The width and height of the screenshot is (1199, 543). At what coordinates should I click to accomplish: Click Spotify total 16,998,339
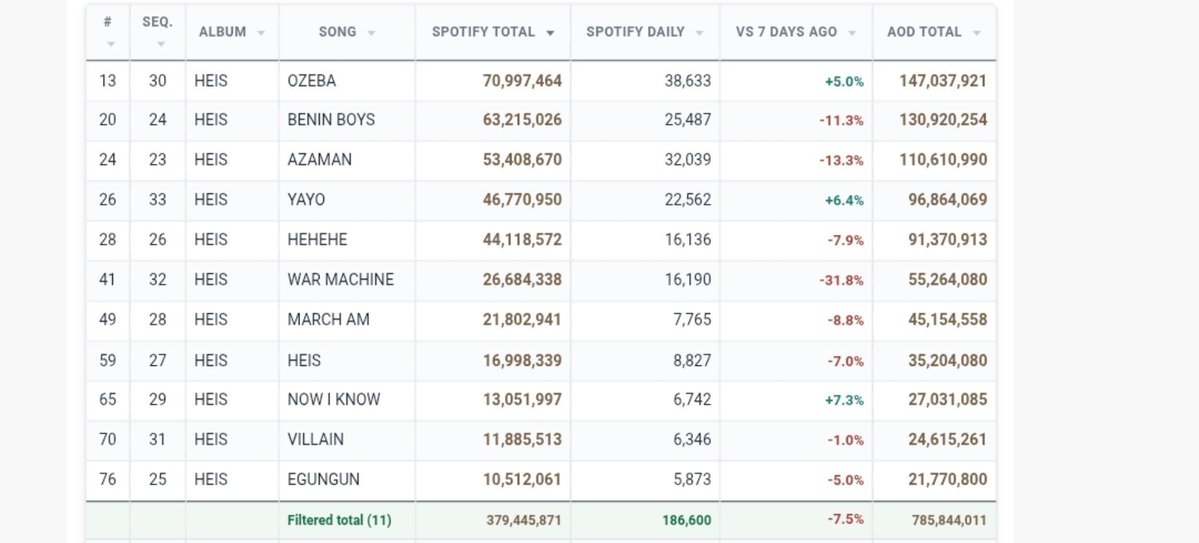click(522, 360)
